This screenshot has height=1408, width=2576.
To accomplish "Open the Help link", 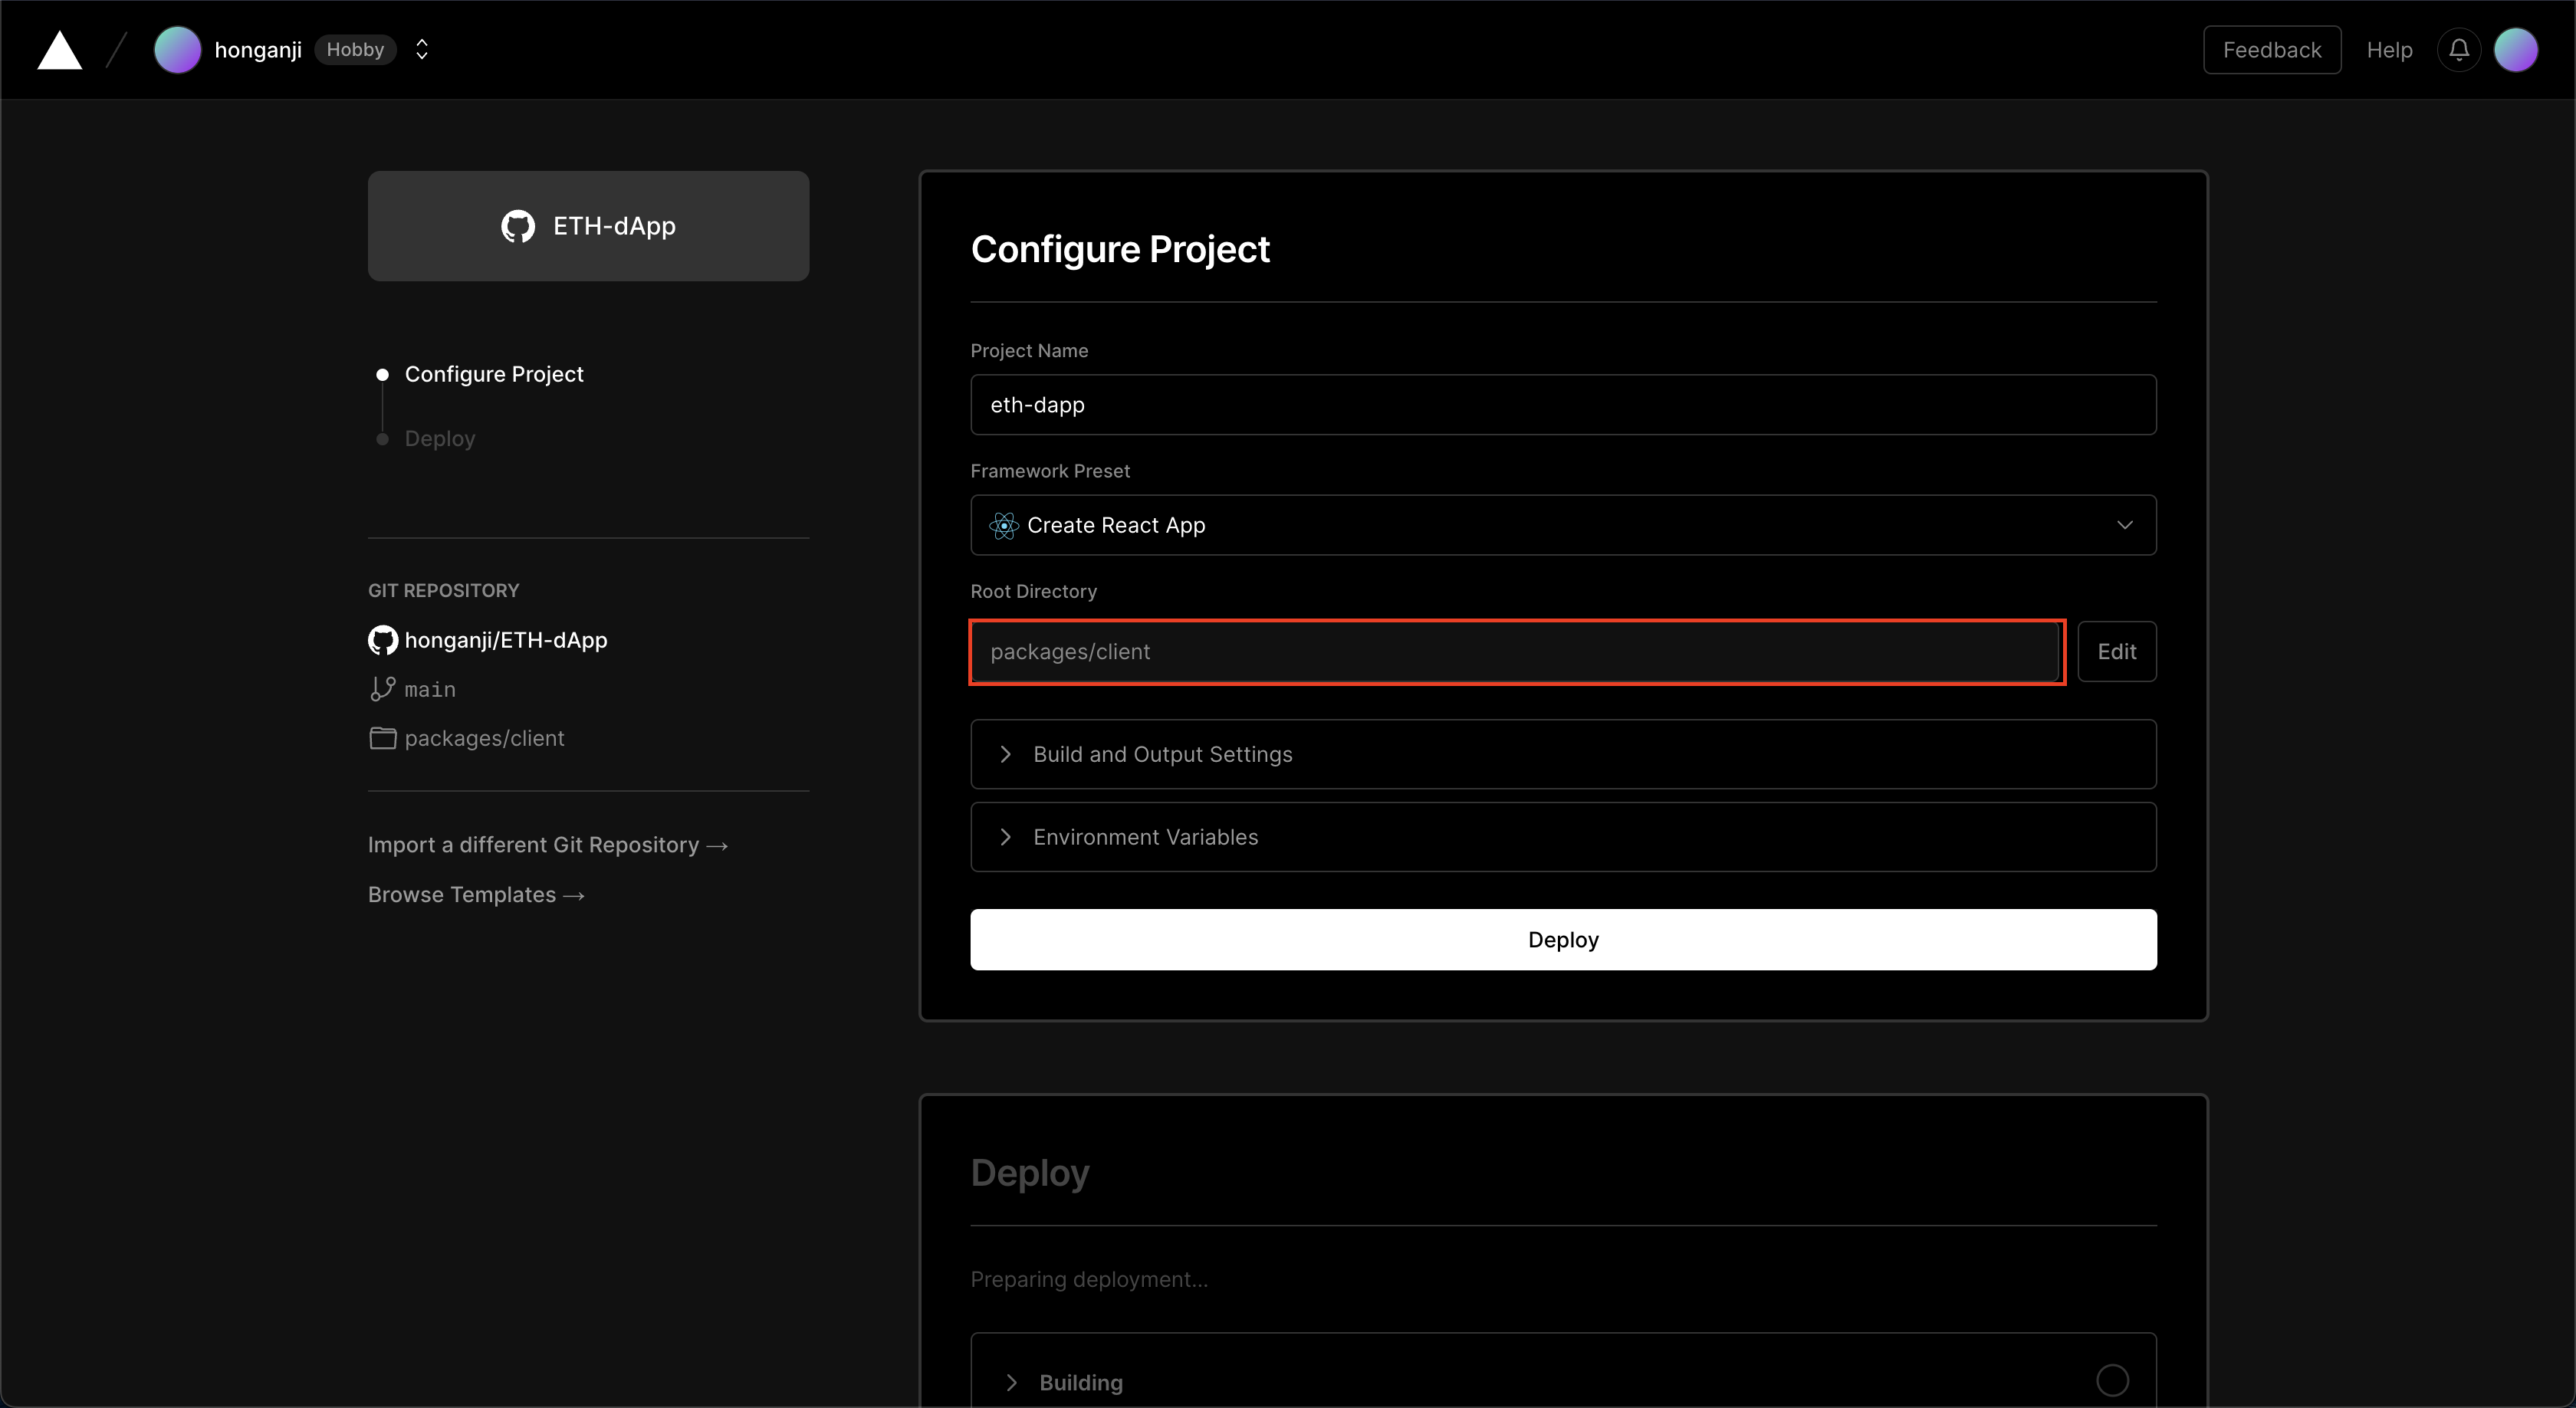I will (x=2389, y=50).
